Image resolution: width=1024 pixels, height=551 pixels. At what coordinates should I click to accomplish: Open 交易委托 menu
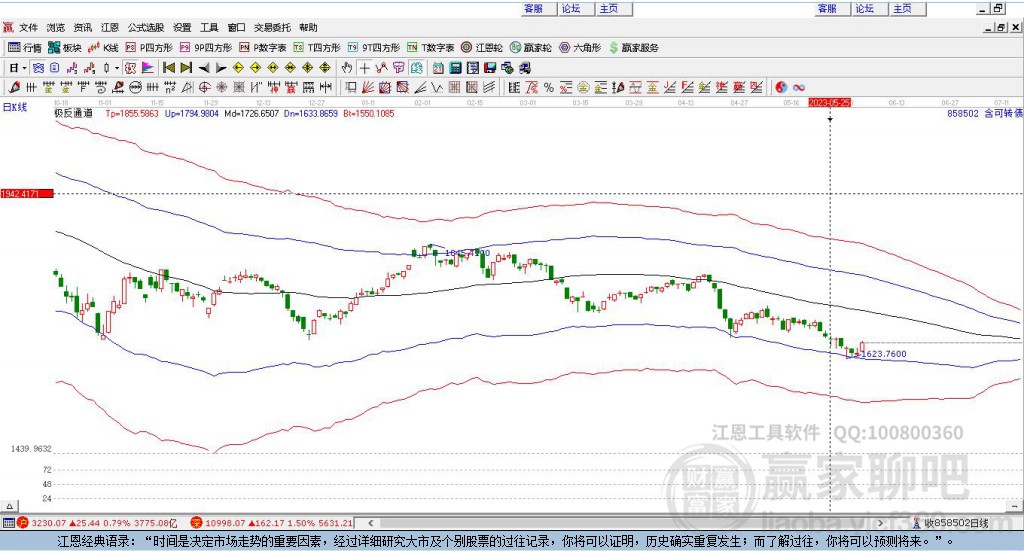point(272,27)
